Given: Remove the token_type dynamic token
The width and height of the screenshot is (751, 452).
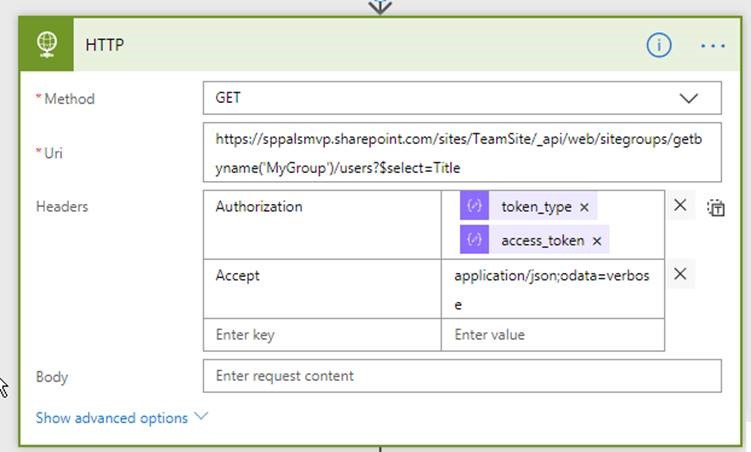Looking at the screenshot, I should point(584,207).
